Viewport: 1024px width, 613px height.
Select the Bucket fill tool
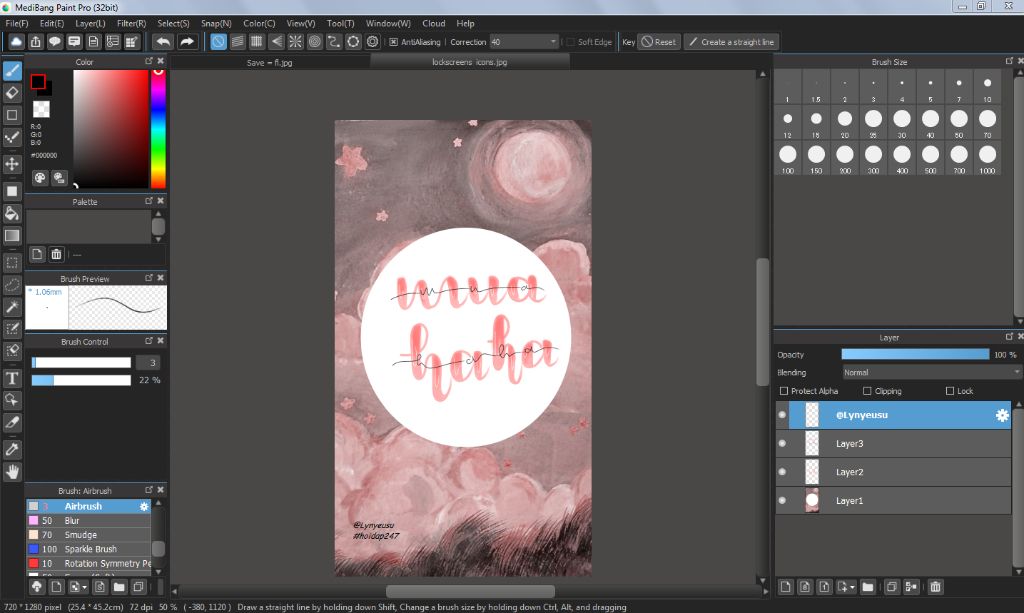point(12,213)
